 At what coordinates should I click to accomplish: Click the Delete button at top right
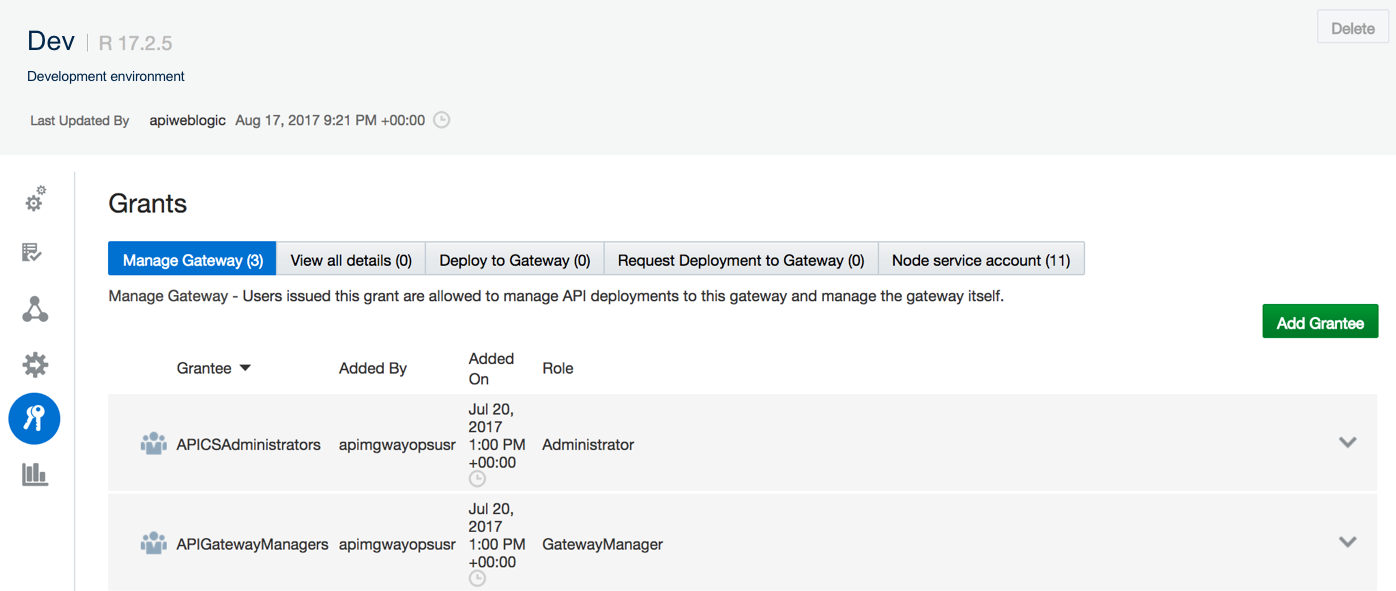[x=1353, y=28]
